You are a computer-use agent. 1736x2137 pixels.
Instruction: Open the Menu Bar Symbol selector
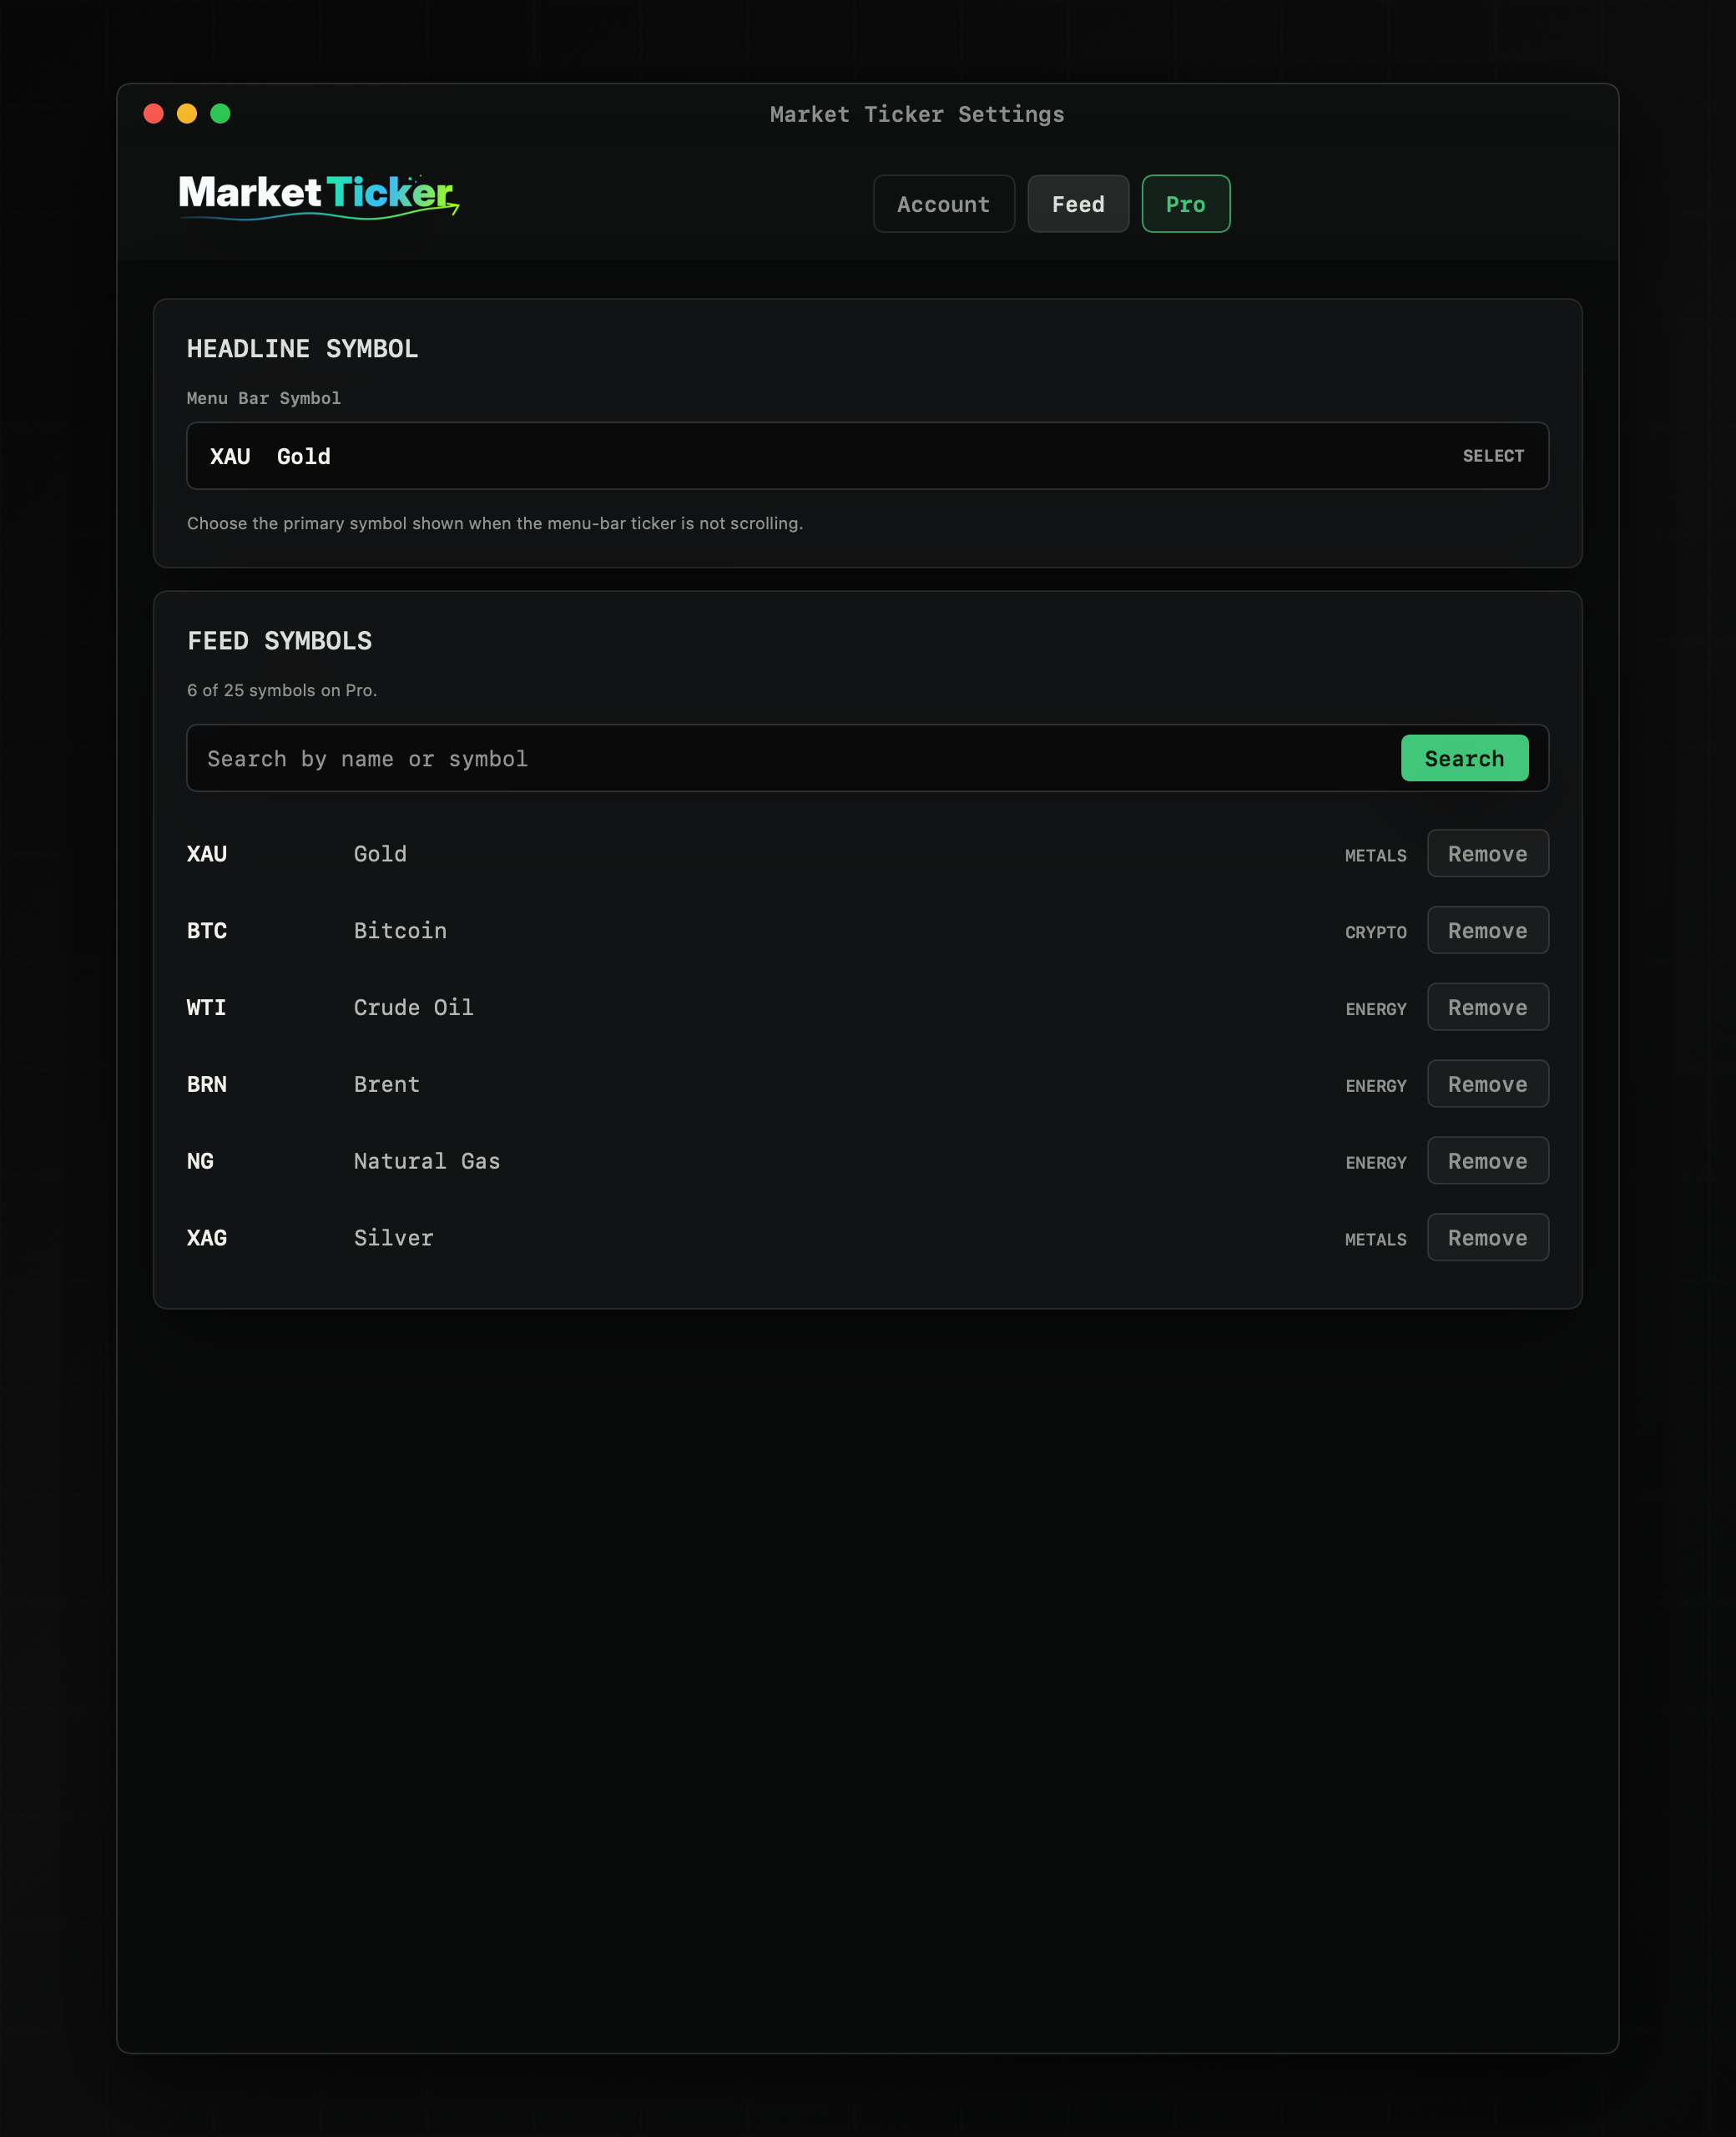tap(867, 456)
